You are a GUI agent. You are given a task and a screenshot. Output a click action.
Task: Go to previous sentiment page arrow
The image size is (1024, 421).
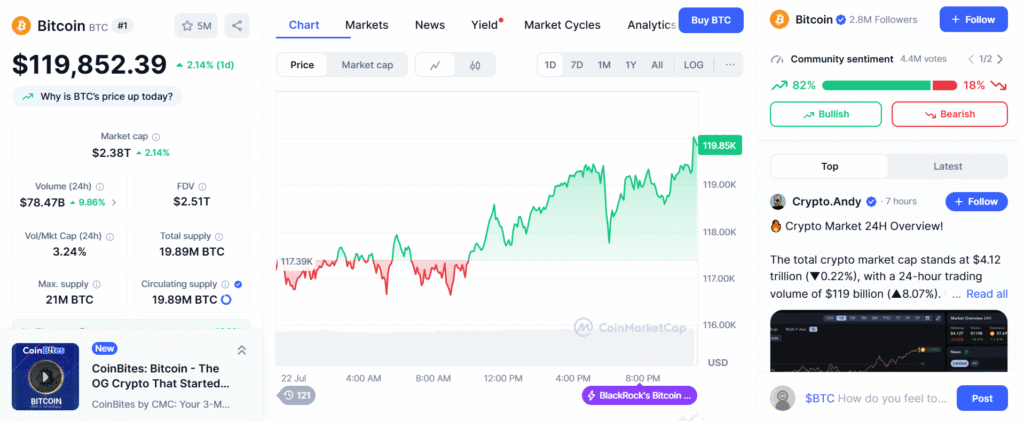[x=970, y=59]
